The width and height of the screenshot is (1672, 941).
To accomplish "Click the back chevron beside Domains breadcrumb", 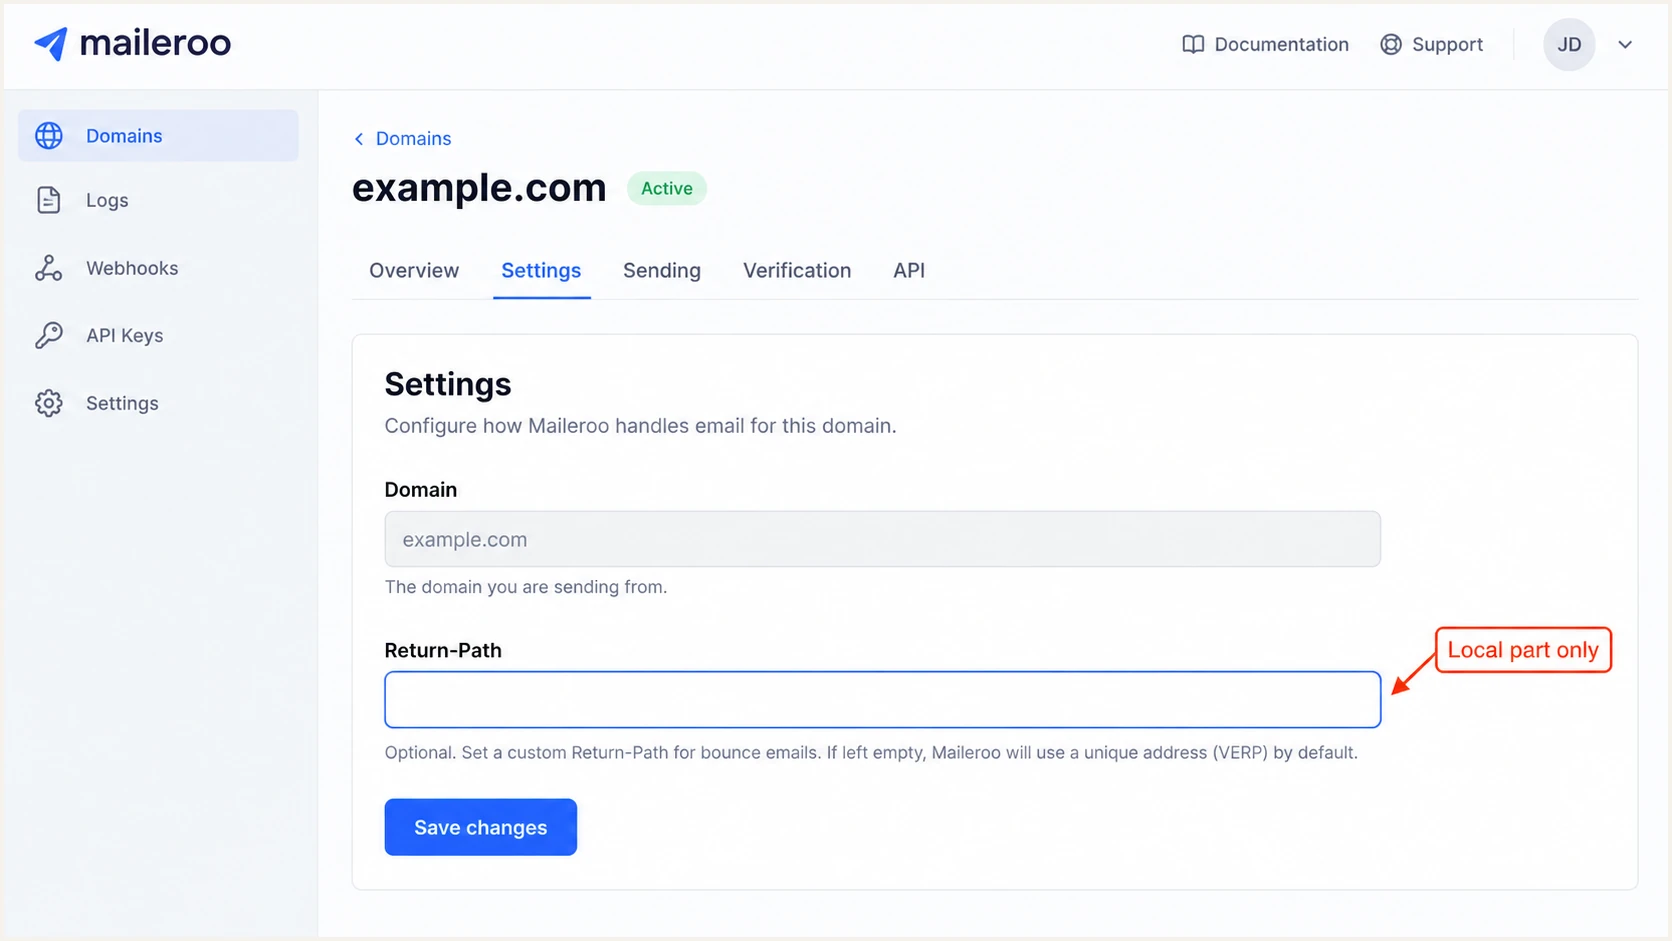I will pyautogui.click(x=359, y=139).
